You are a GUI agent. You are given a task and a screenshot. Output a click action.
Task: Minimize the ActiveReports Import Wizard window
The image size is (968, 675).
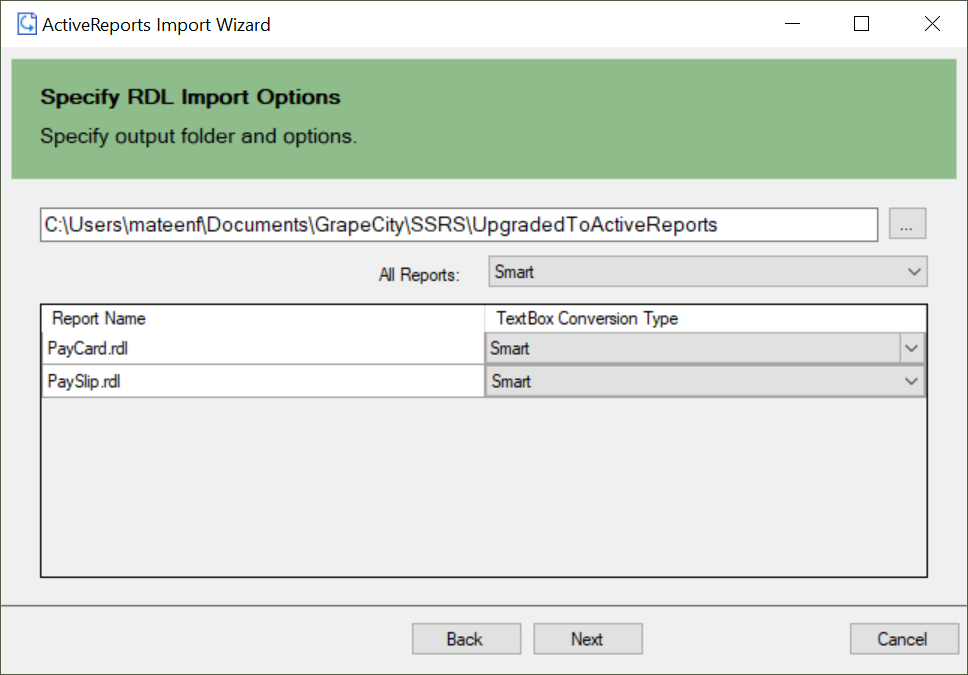click(793, 23)
